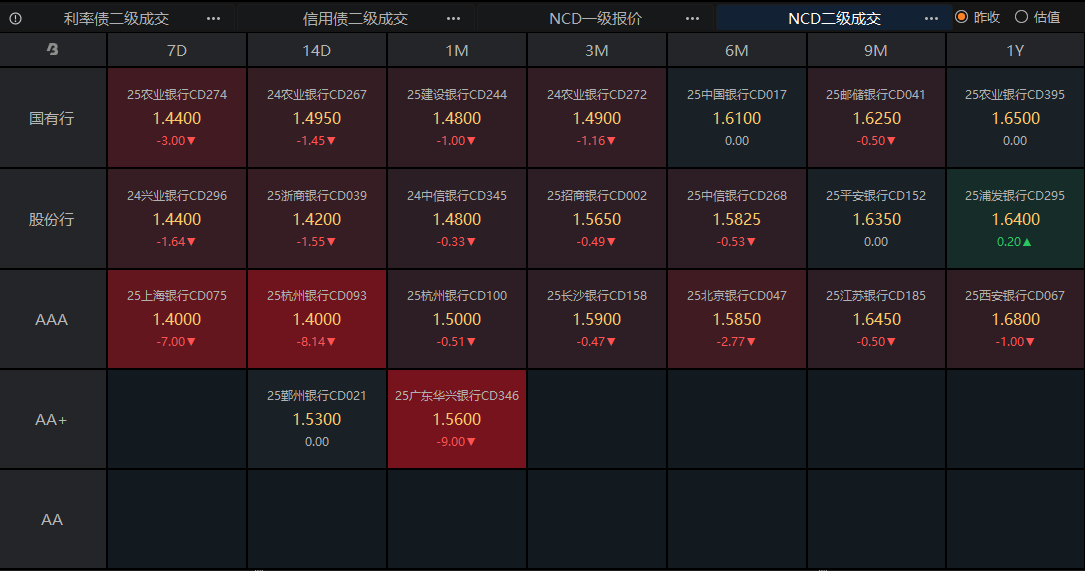Open the 25西安银行CD067 cell
The height and width of the screenshot is (571, 1085).
coord(1015,319)
